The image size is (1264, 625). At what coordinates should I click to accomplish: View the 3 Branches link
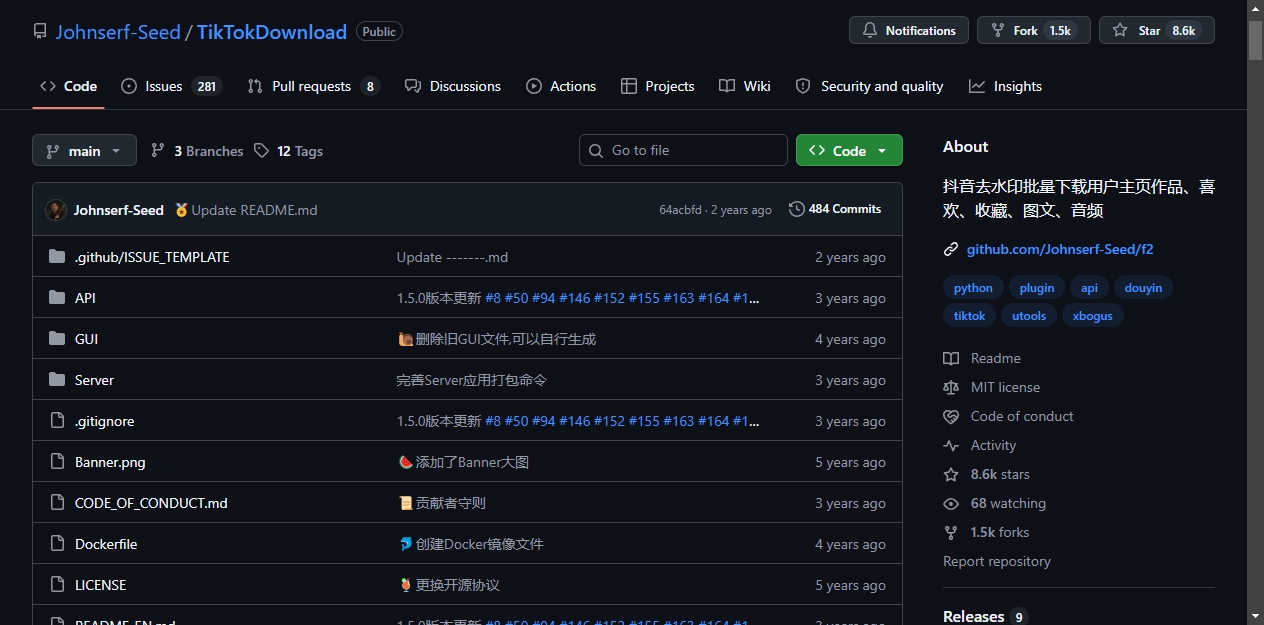pos(197,151)
